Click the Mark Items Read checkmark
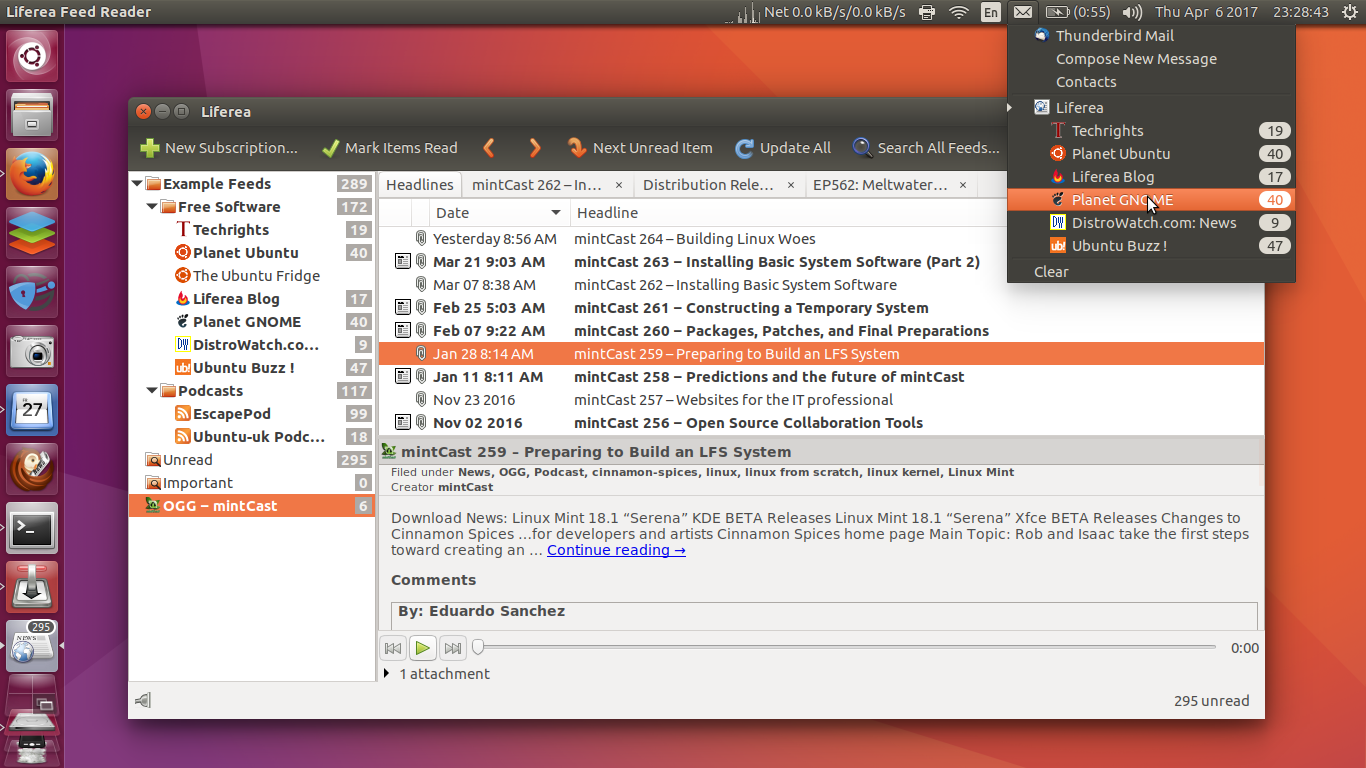This screenshot has width=1366, height=768. 331,148
